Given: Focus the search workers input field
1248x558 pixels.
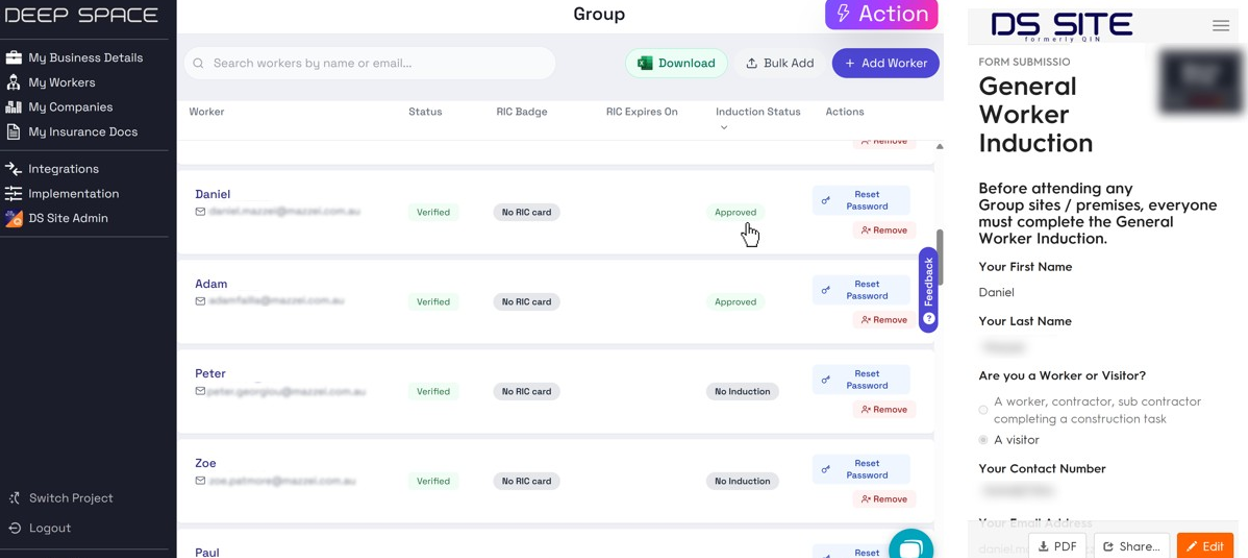Looking at the screenshot, I should (369, 63).
